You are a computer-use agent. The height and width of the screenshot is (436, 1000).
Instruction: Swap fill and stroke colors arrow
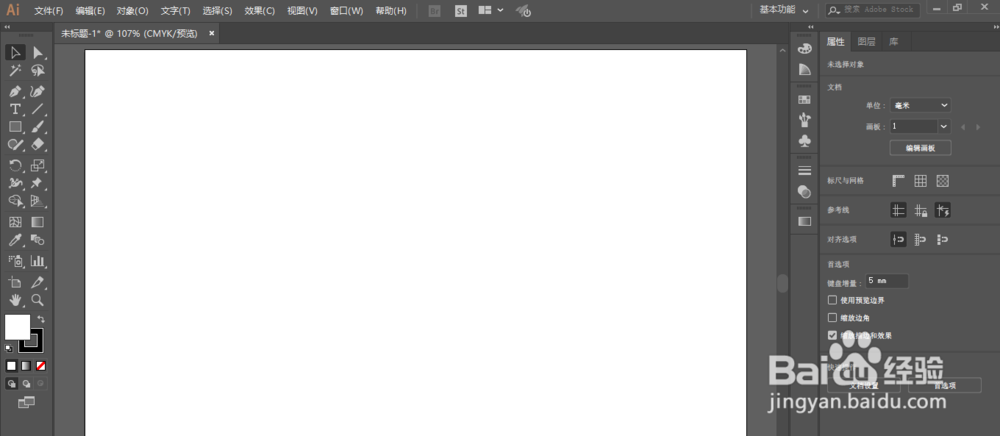point(41,319)
